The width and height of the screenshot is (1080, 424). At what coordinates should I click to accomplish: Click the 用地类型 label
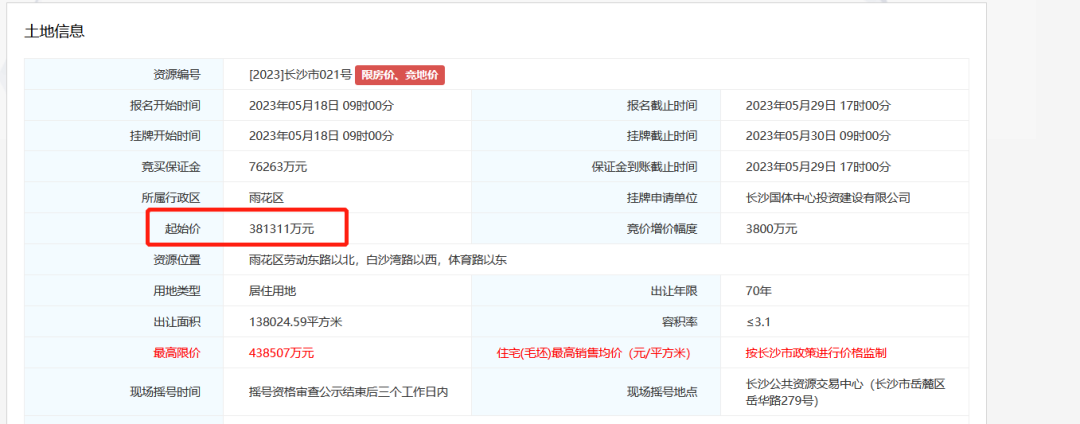tap(177, 291)
